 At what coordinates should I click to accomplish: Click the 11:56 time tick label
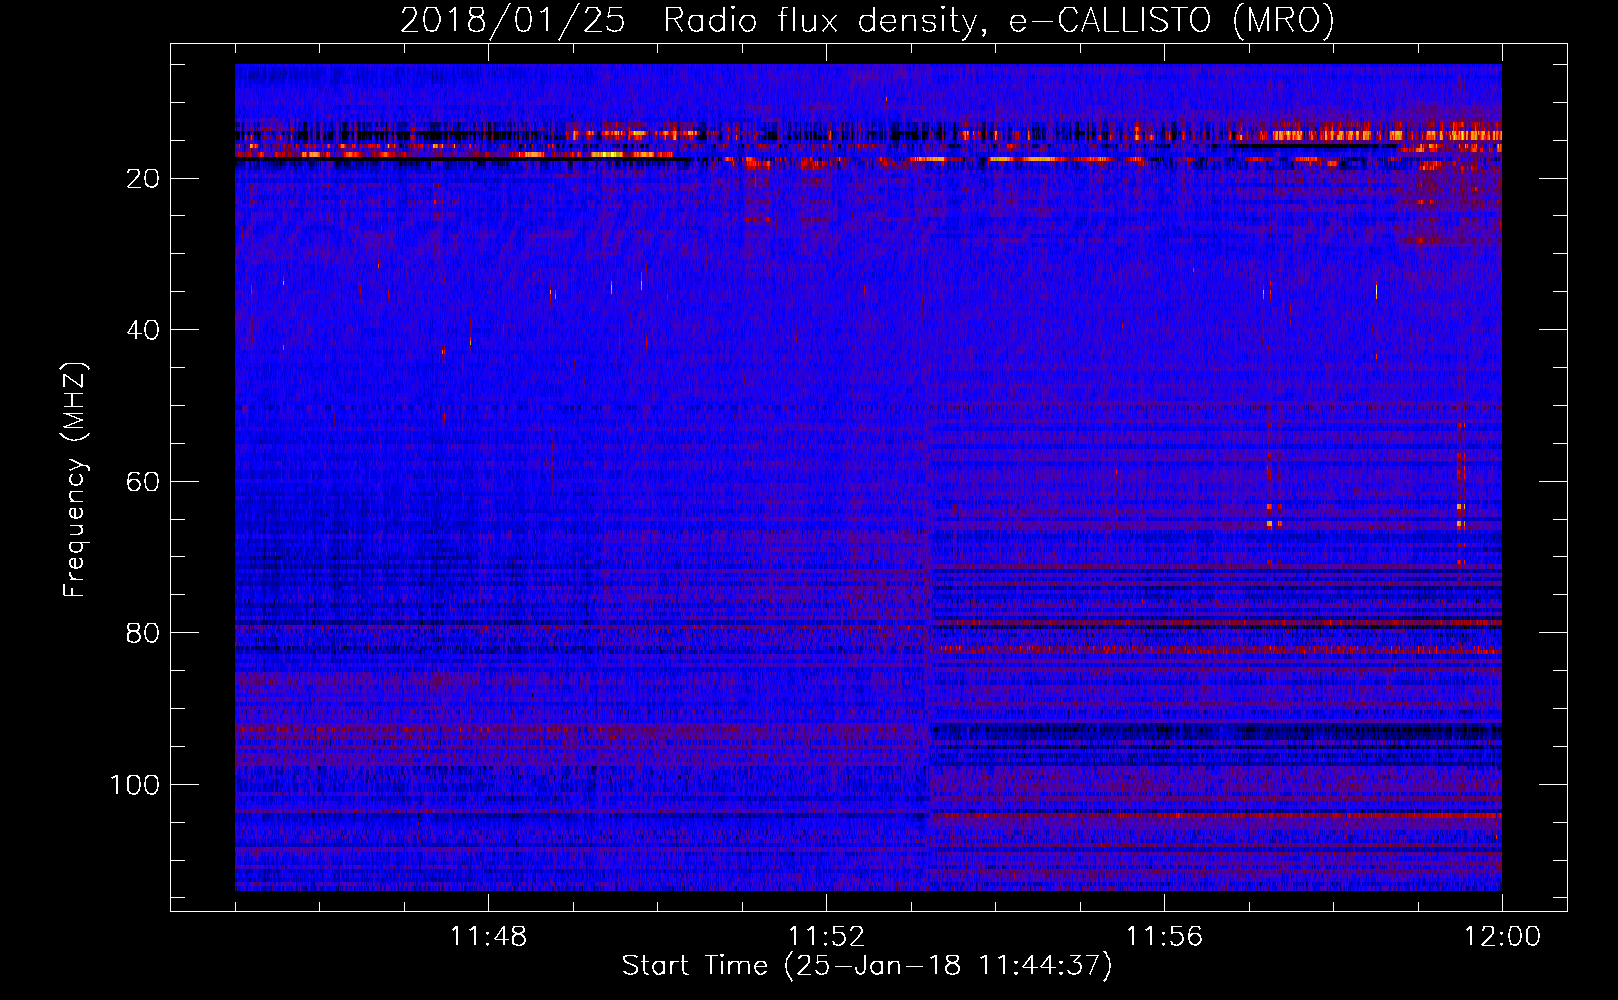pos(1164,937)
